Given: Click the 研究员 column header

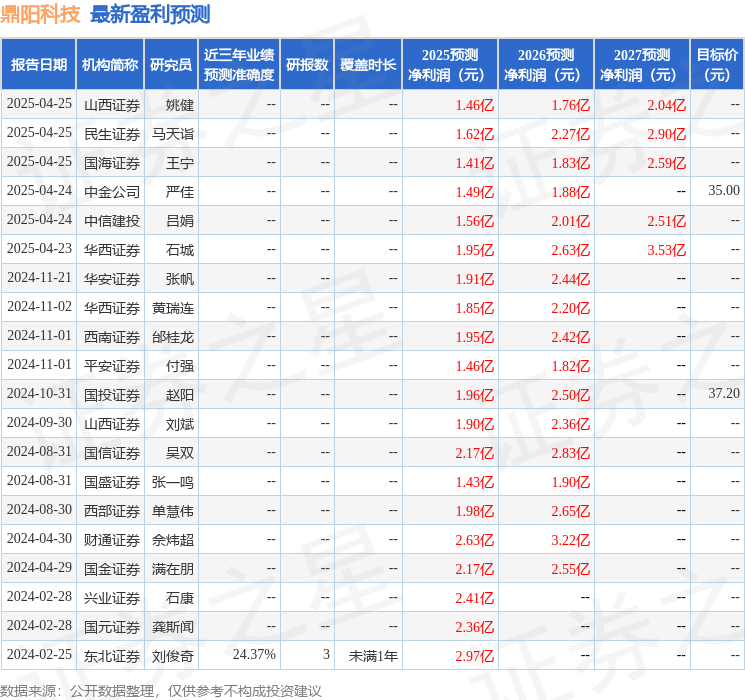Looking at the screenshot, I should [171, 64].
